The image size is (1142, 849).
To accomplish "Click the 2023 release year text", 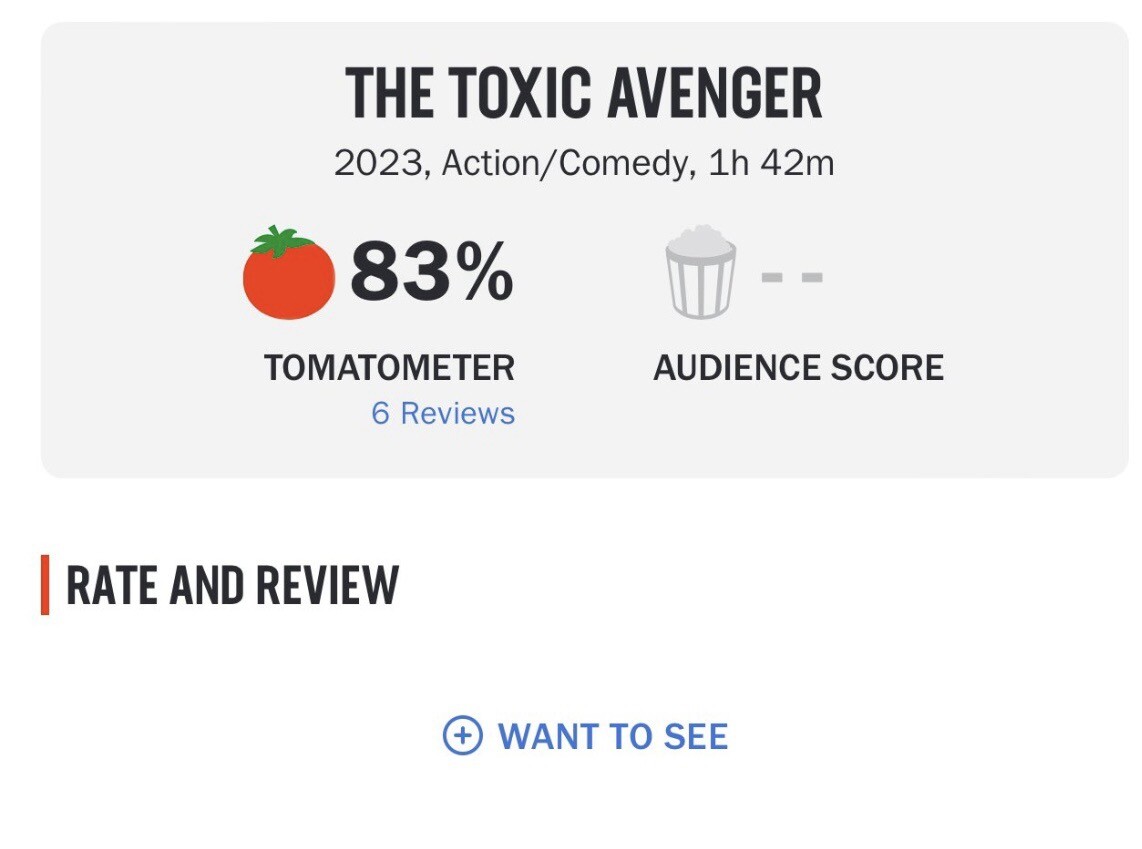I will click(378, 162).
